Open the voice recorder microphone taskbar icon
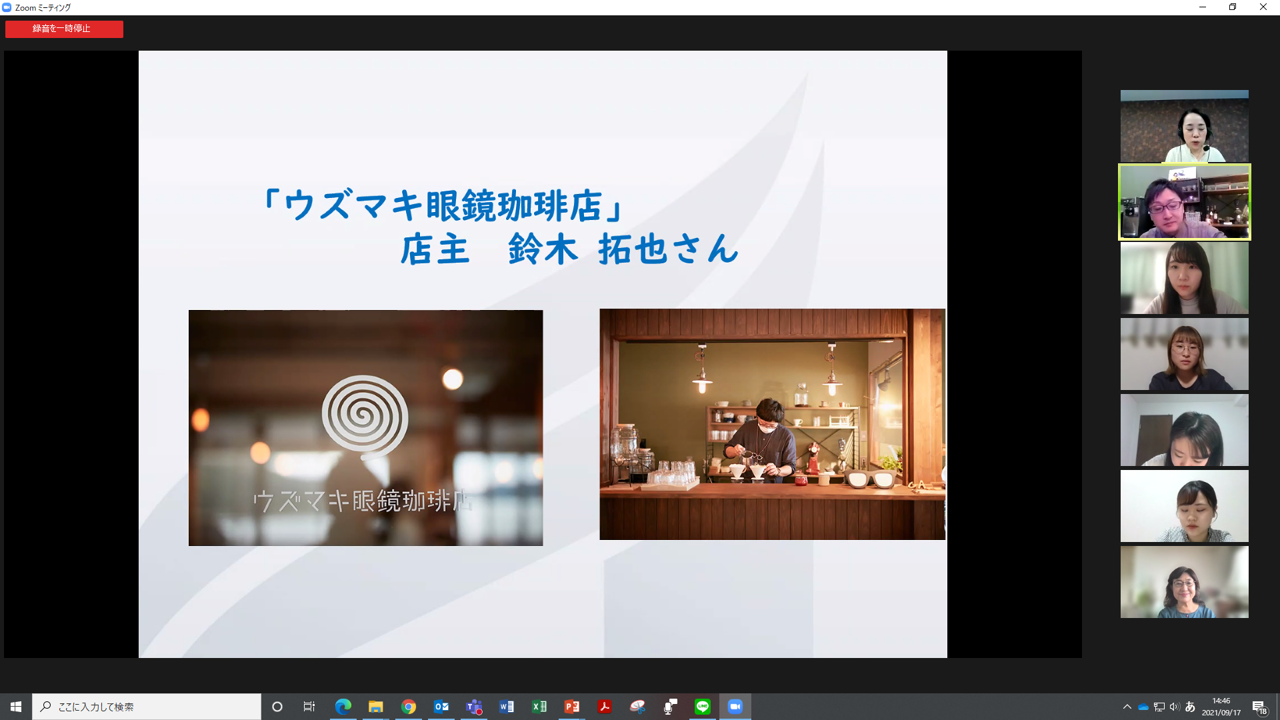 coord(670,706)
